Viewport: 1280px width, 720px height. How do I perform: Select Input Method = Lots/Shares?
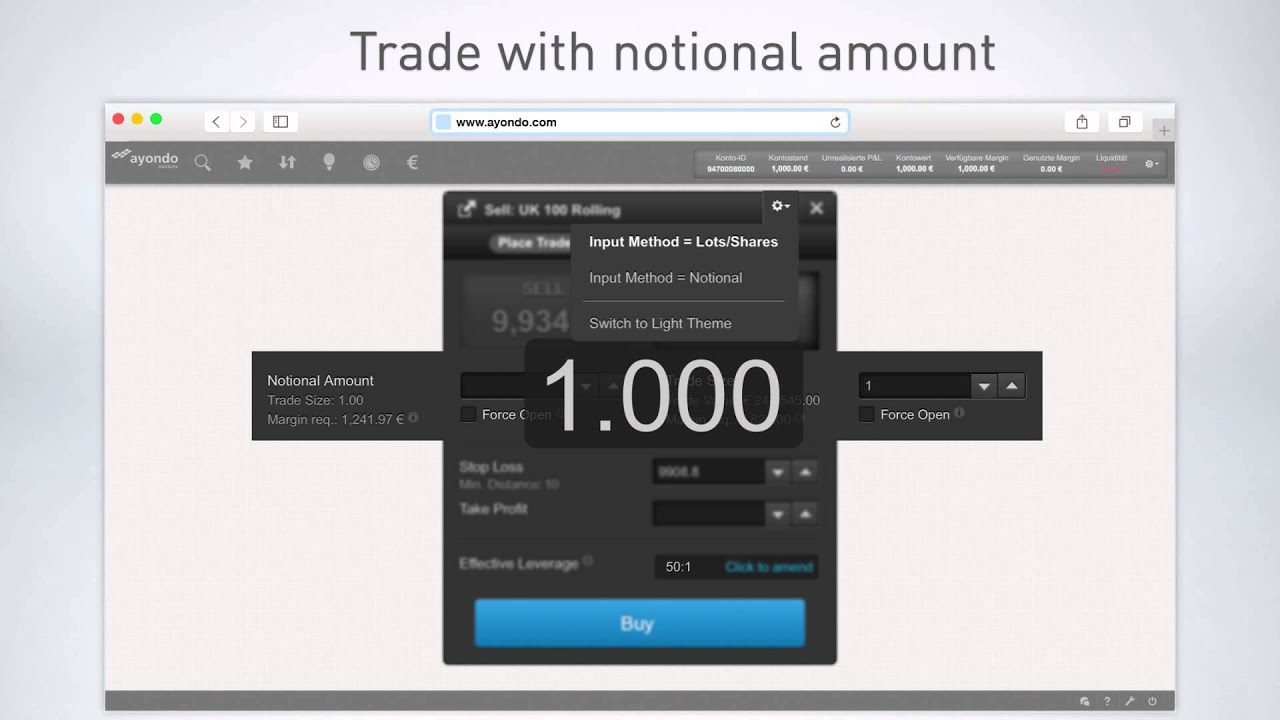(683, 242)
